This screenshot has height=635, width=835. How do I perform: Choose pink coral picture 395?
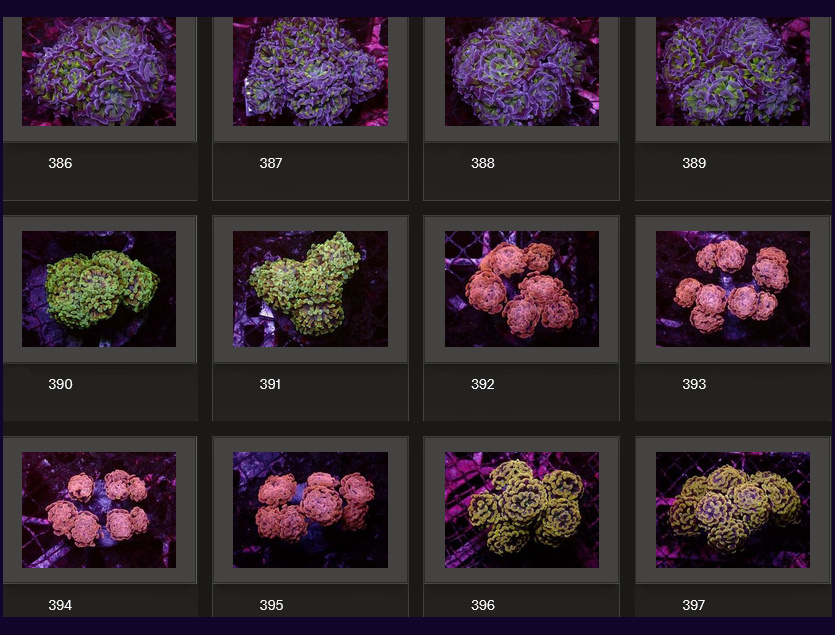310,510
